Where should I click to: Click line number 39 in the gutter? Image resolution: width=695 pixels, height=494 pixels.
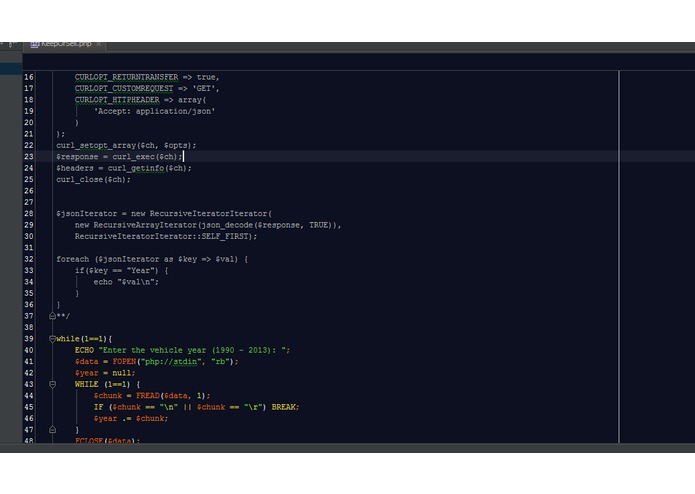pos(29,339)
